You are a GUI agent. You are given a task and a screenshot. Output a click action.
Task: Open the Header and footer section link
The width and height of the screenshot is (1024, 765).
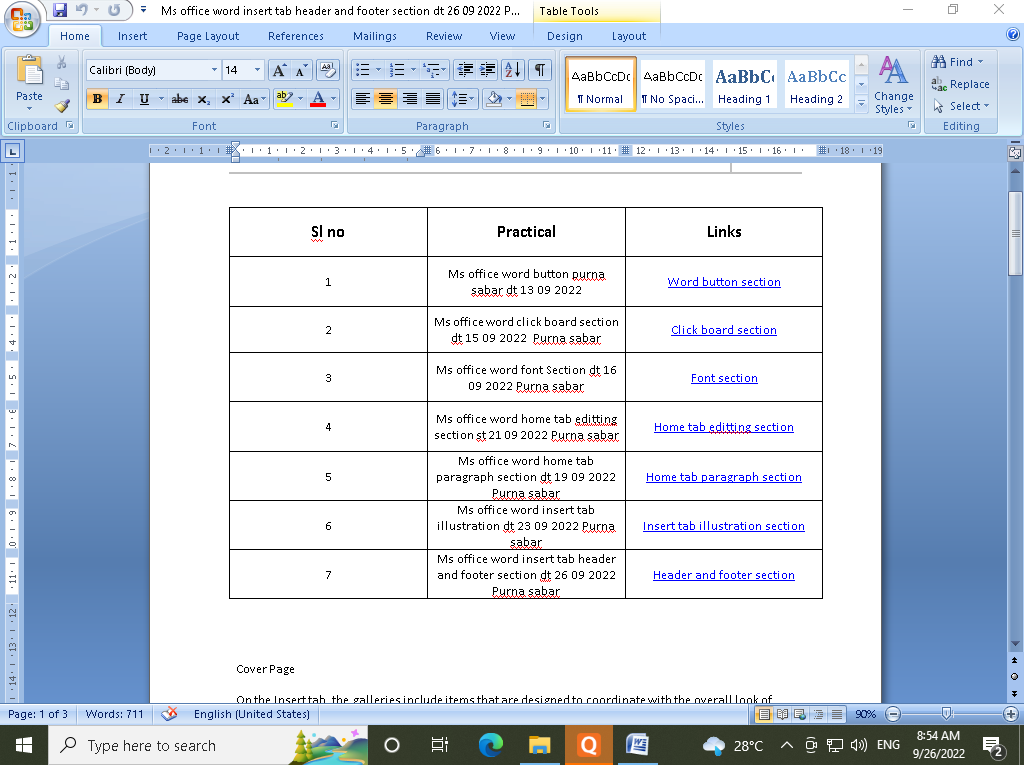pos(723,575)
